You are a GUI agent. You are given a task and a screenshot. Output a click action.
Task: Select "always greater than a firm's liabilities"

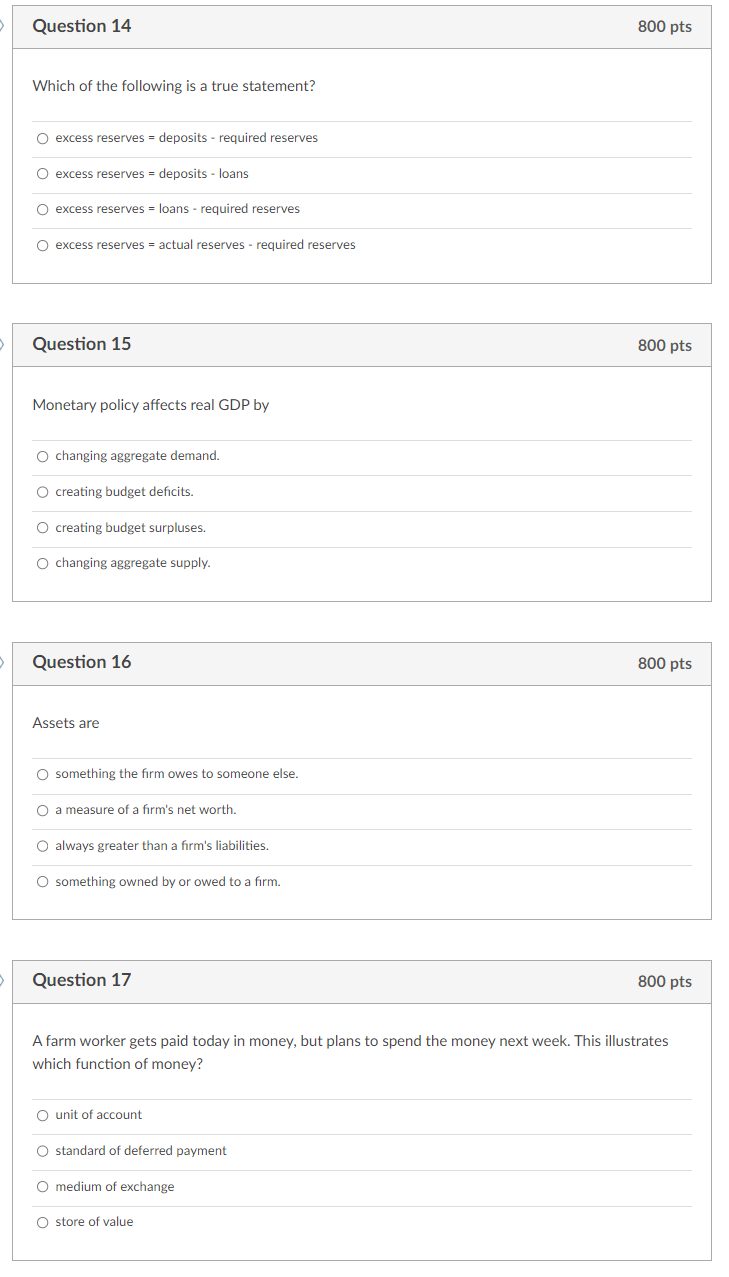pyautogui.click(x=42, y=846)
